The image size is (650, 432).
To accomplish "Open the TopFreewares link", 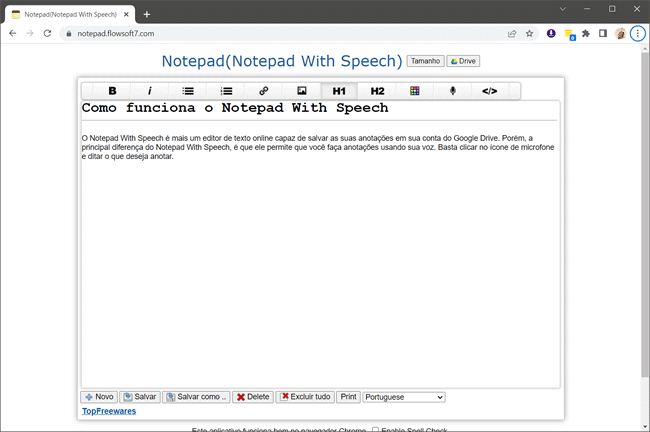I will point(108,411).
